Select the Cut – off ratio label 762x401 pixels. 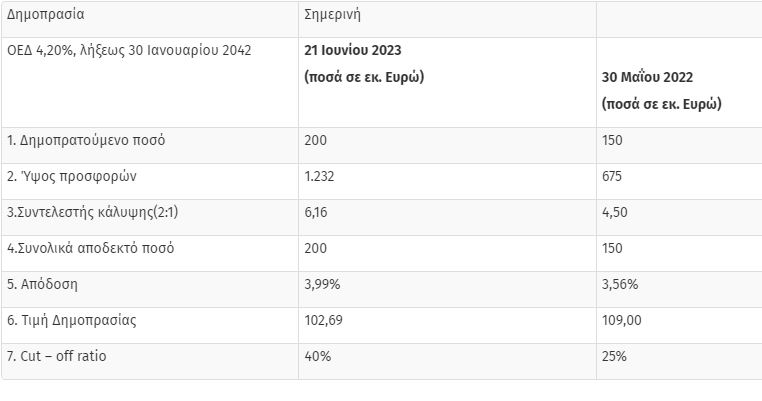pos(56,356)
